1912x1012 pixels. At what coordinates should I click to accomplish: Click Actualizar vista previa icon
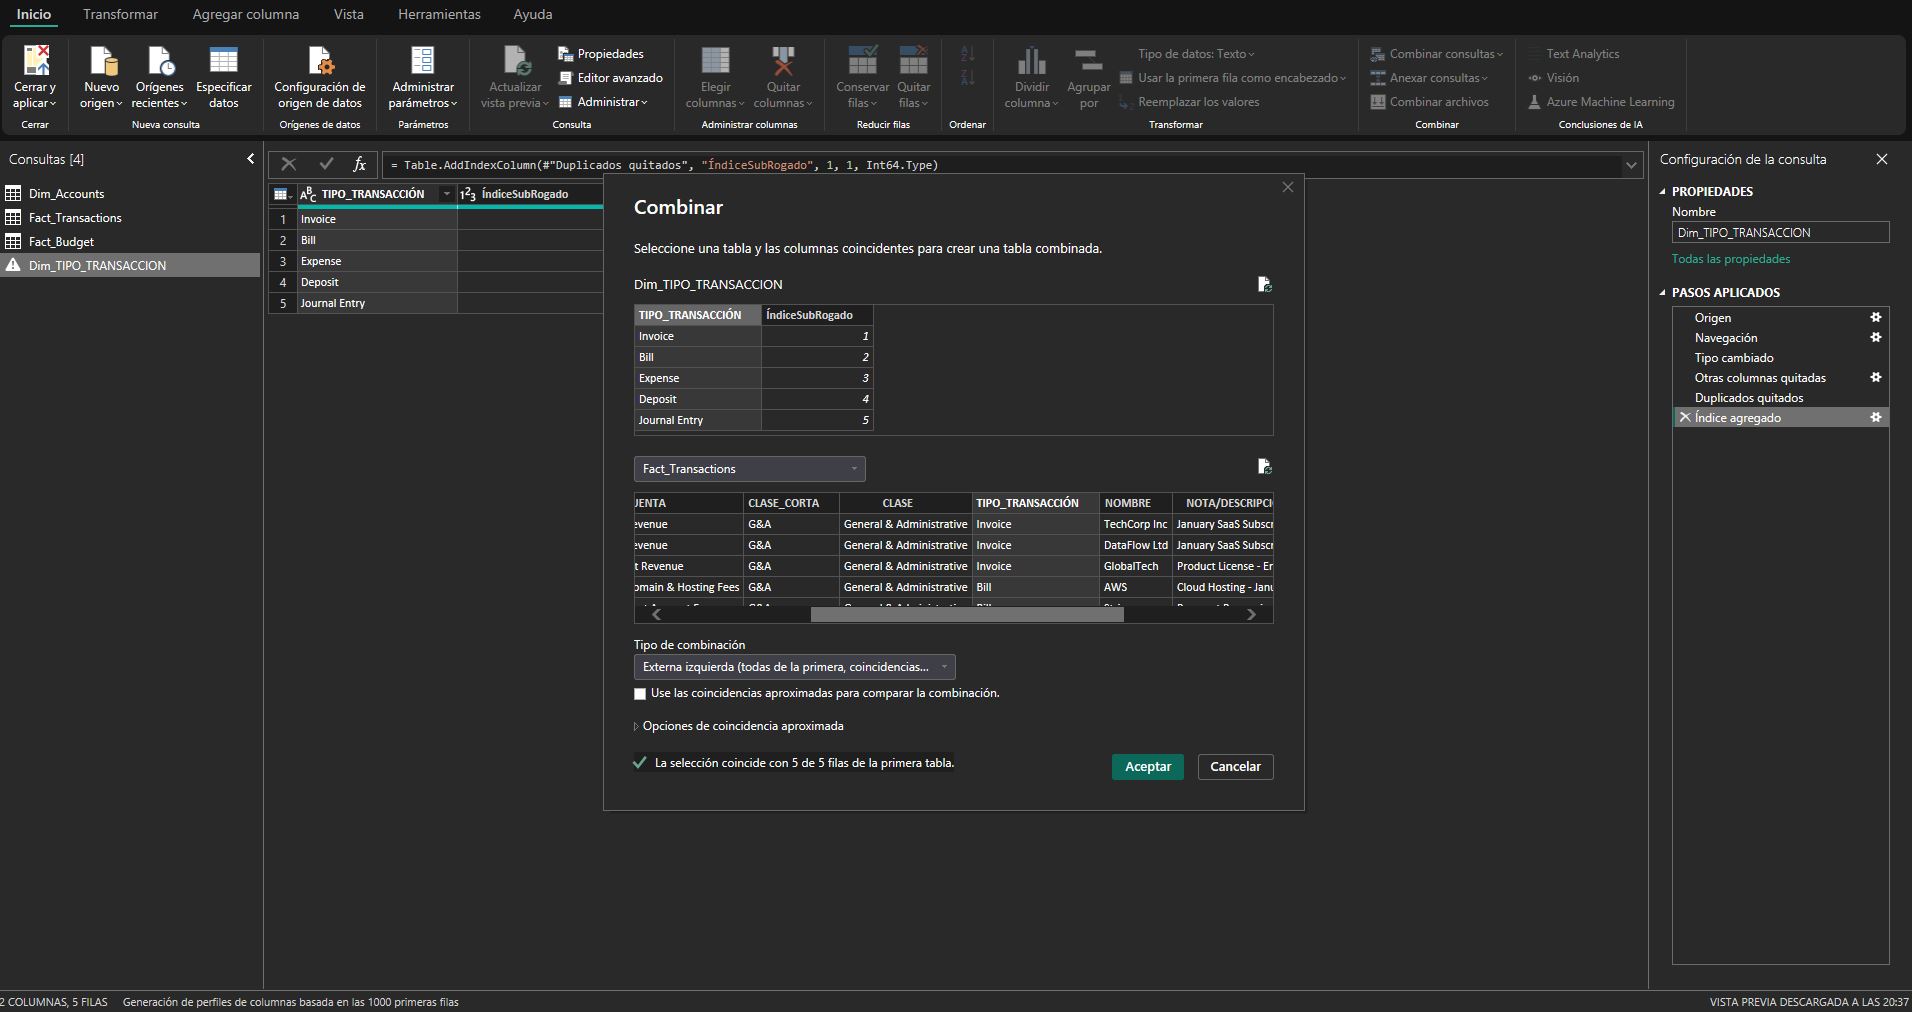coord(515,61)
